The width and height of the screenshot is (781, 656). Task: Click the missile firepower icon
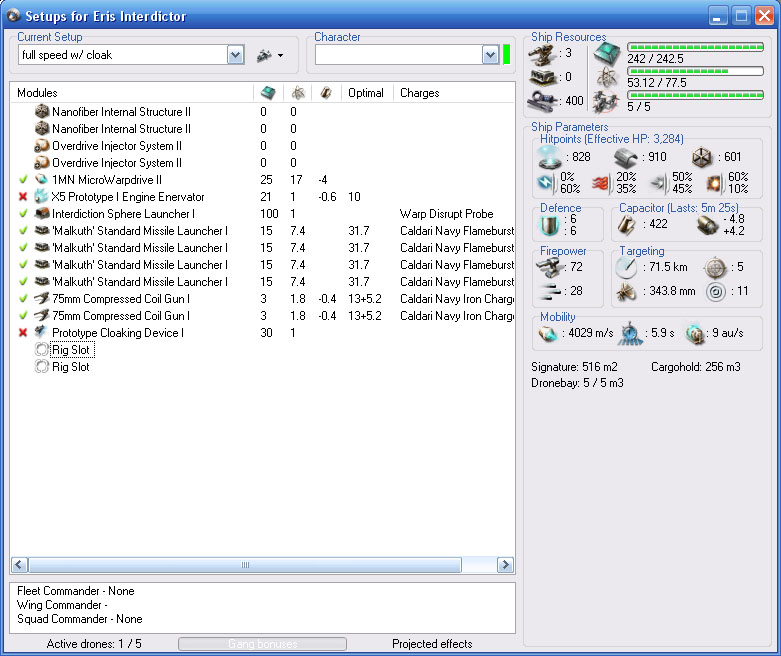[550, 291]
